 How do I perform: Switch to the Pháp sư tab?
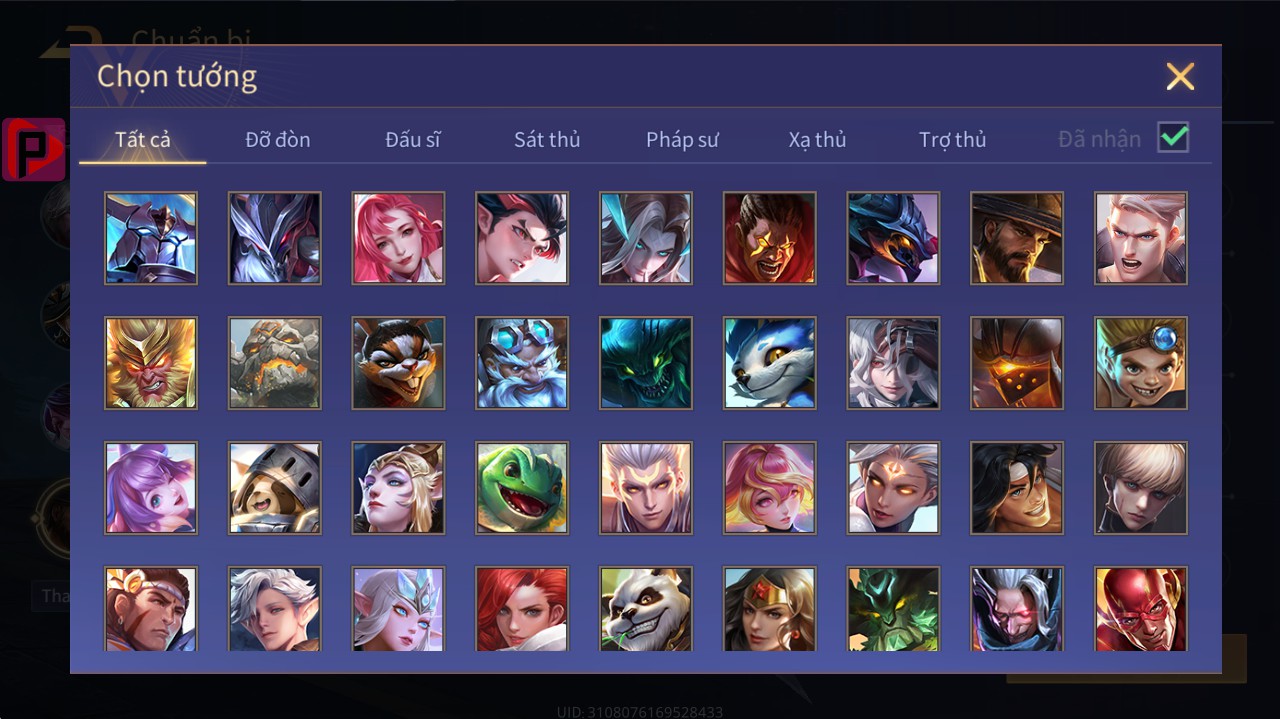(682, 140)
